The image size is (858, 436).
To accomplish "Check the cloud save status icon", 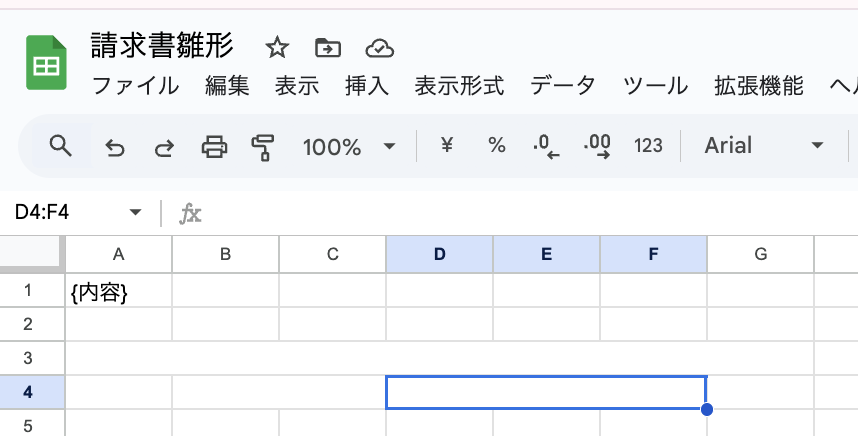I will [x=379, y=47].
